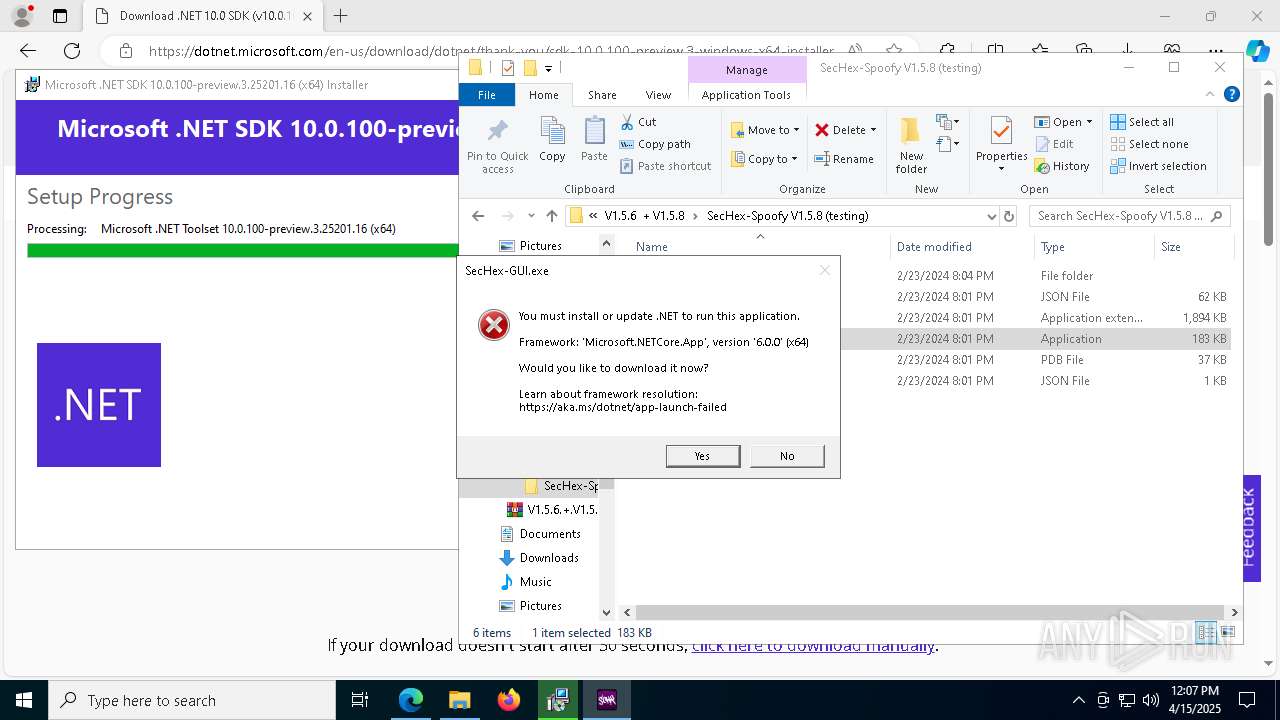This screenshot has height=720, width=1280.
Task: Open Firefox from the taskbar
Action: coord(509,700)
